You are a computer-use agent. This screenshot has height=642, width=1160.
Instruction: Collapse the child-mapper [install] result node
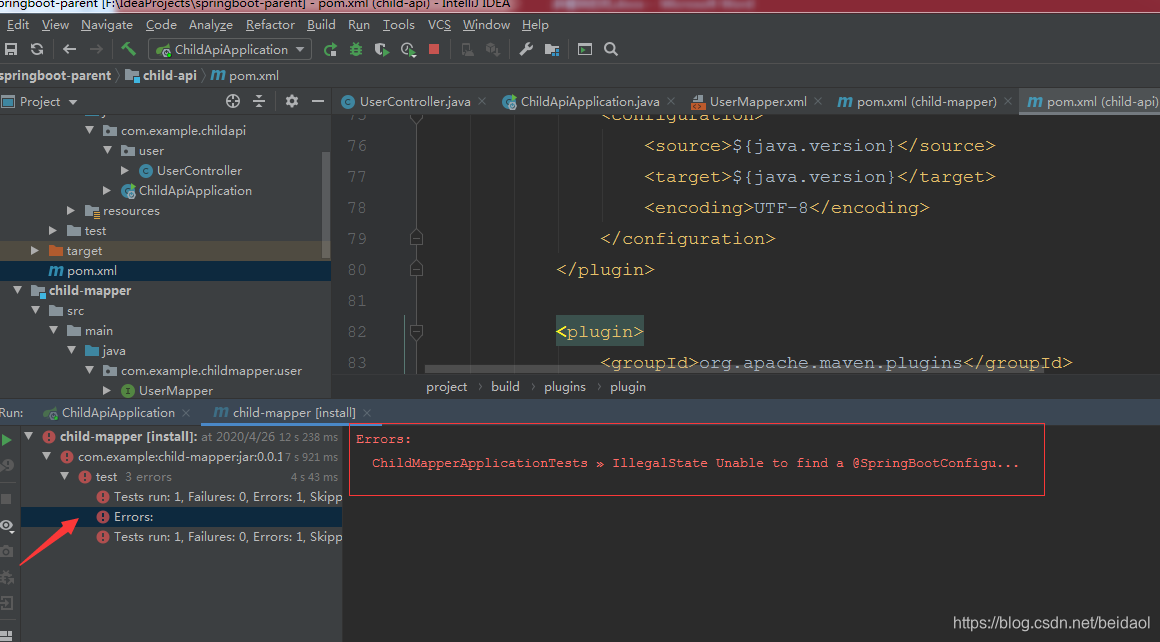29,436
